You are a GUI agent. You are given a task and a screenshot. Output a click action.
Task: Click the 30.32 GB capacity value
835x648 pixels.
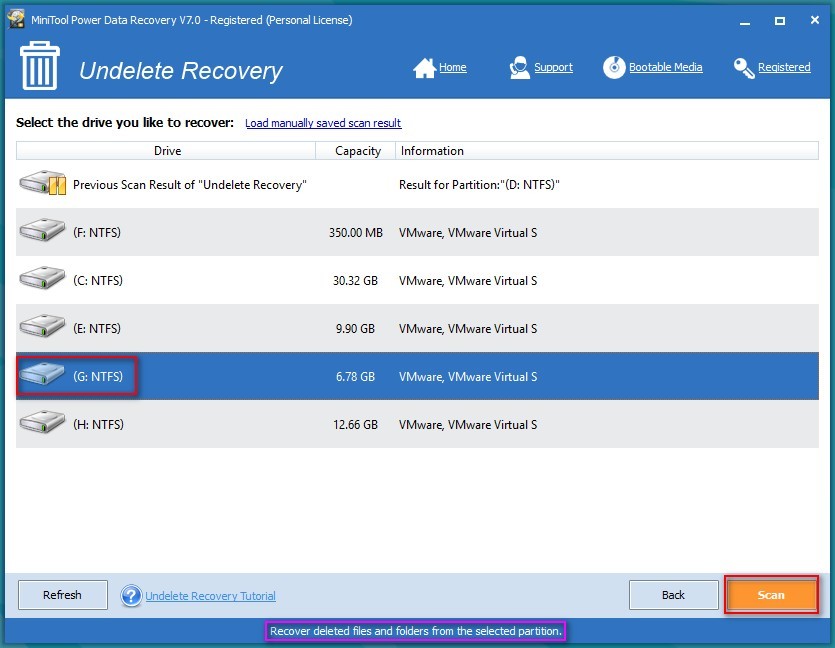(x=355, y=281)
